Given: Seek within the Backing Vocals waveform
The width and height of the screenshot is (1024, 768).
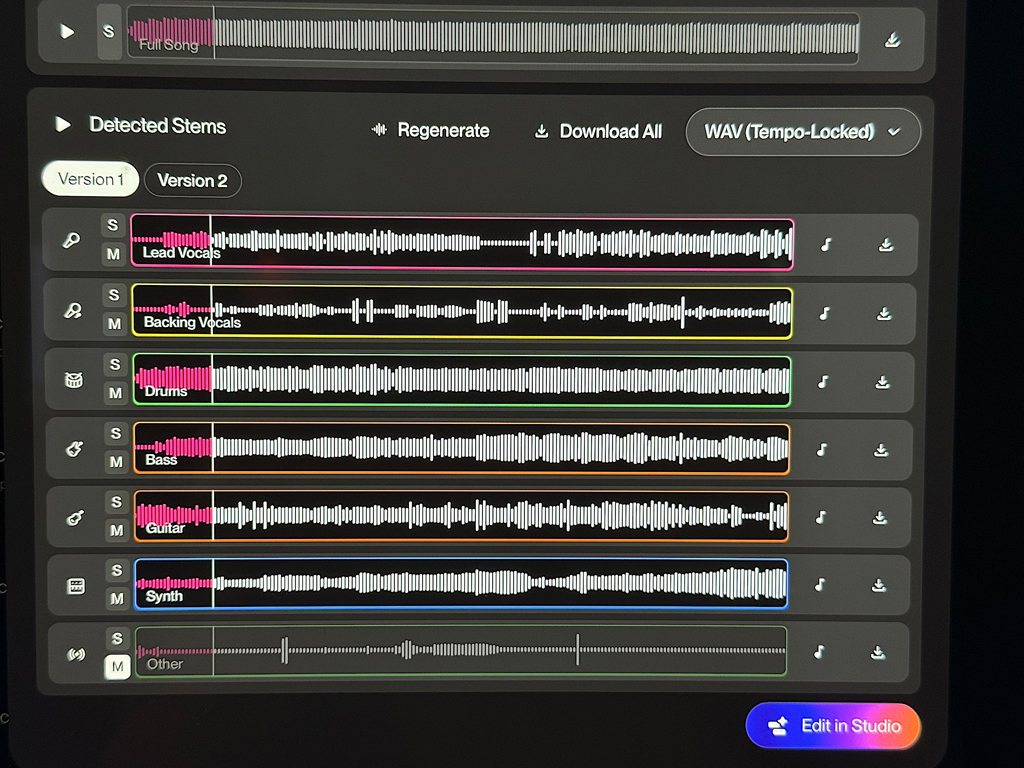Looking at the screenshot, I should tap(462, 312).
